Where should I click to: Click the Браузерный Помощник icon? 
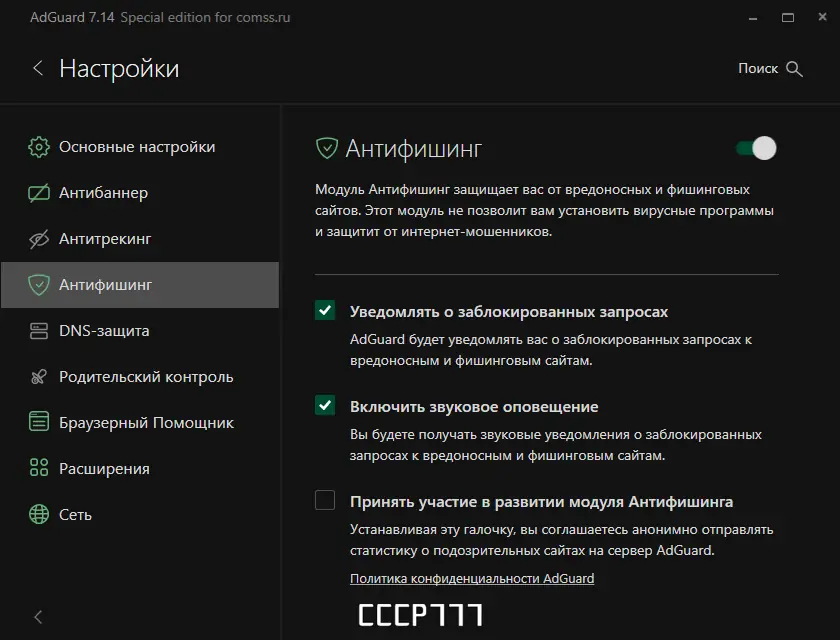[x=39, y=423]
